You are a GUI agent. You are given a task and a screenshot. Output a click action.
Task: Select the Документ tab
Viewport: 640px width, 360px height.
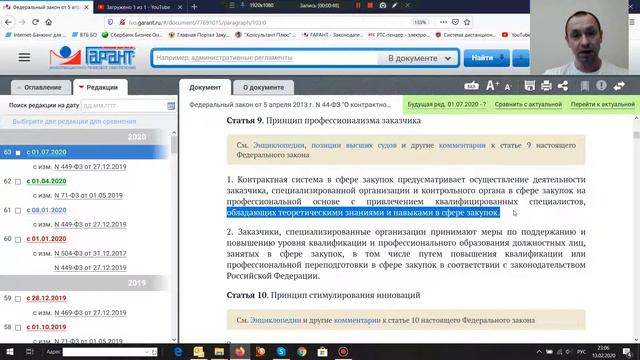tap(205, 87)
